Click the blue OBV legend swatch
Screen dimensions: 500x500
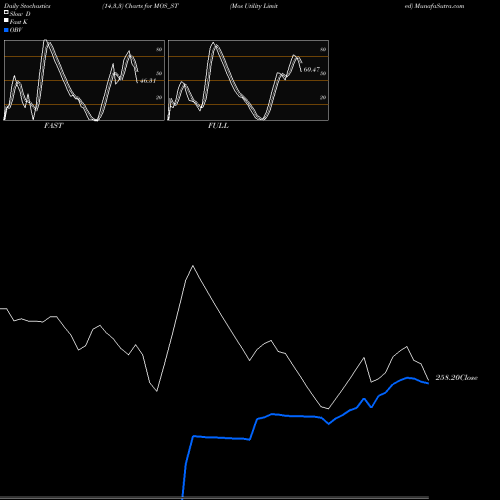[x=6, y=30]
